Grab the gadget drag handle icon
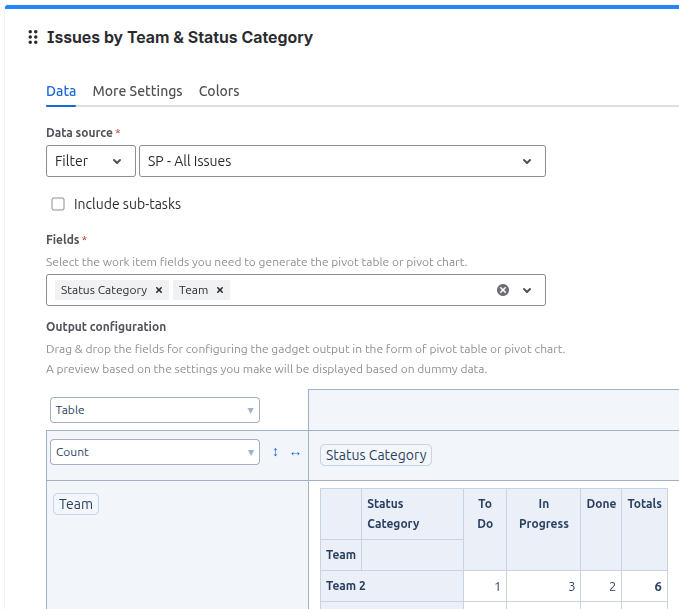The height and width of the screenshot is (609, 679). (x=33, y=37)
